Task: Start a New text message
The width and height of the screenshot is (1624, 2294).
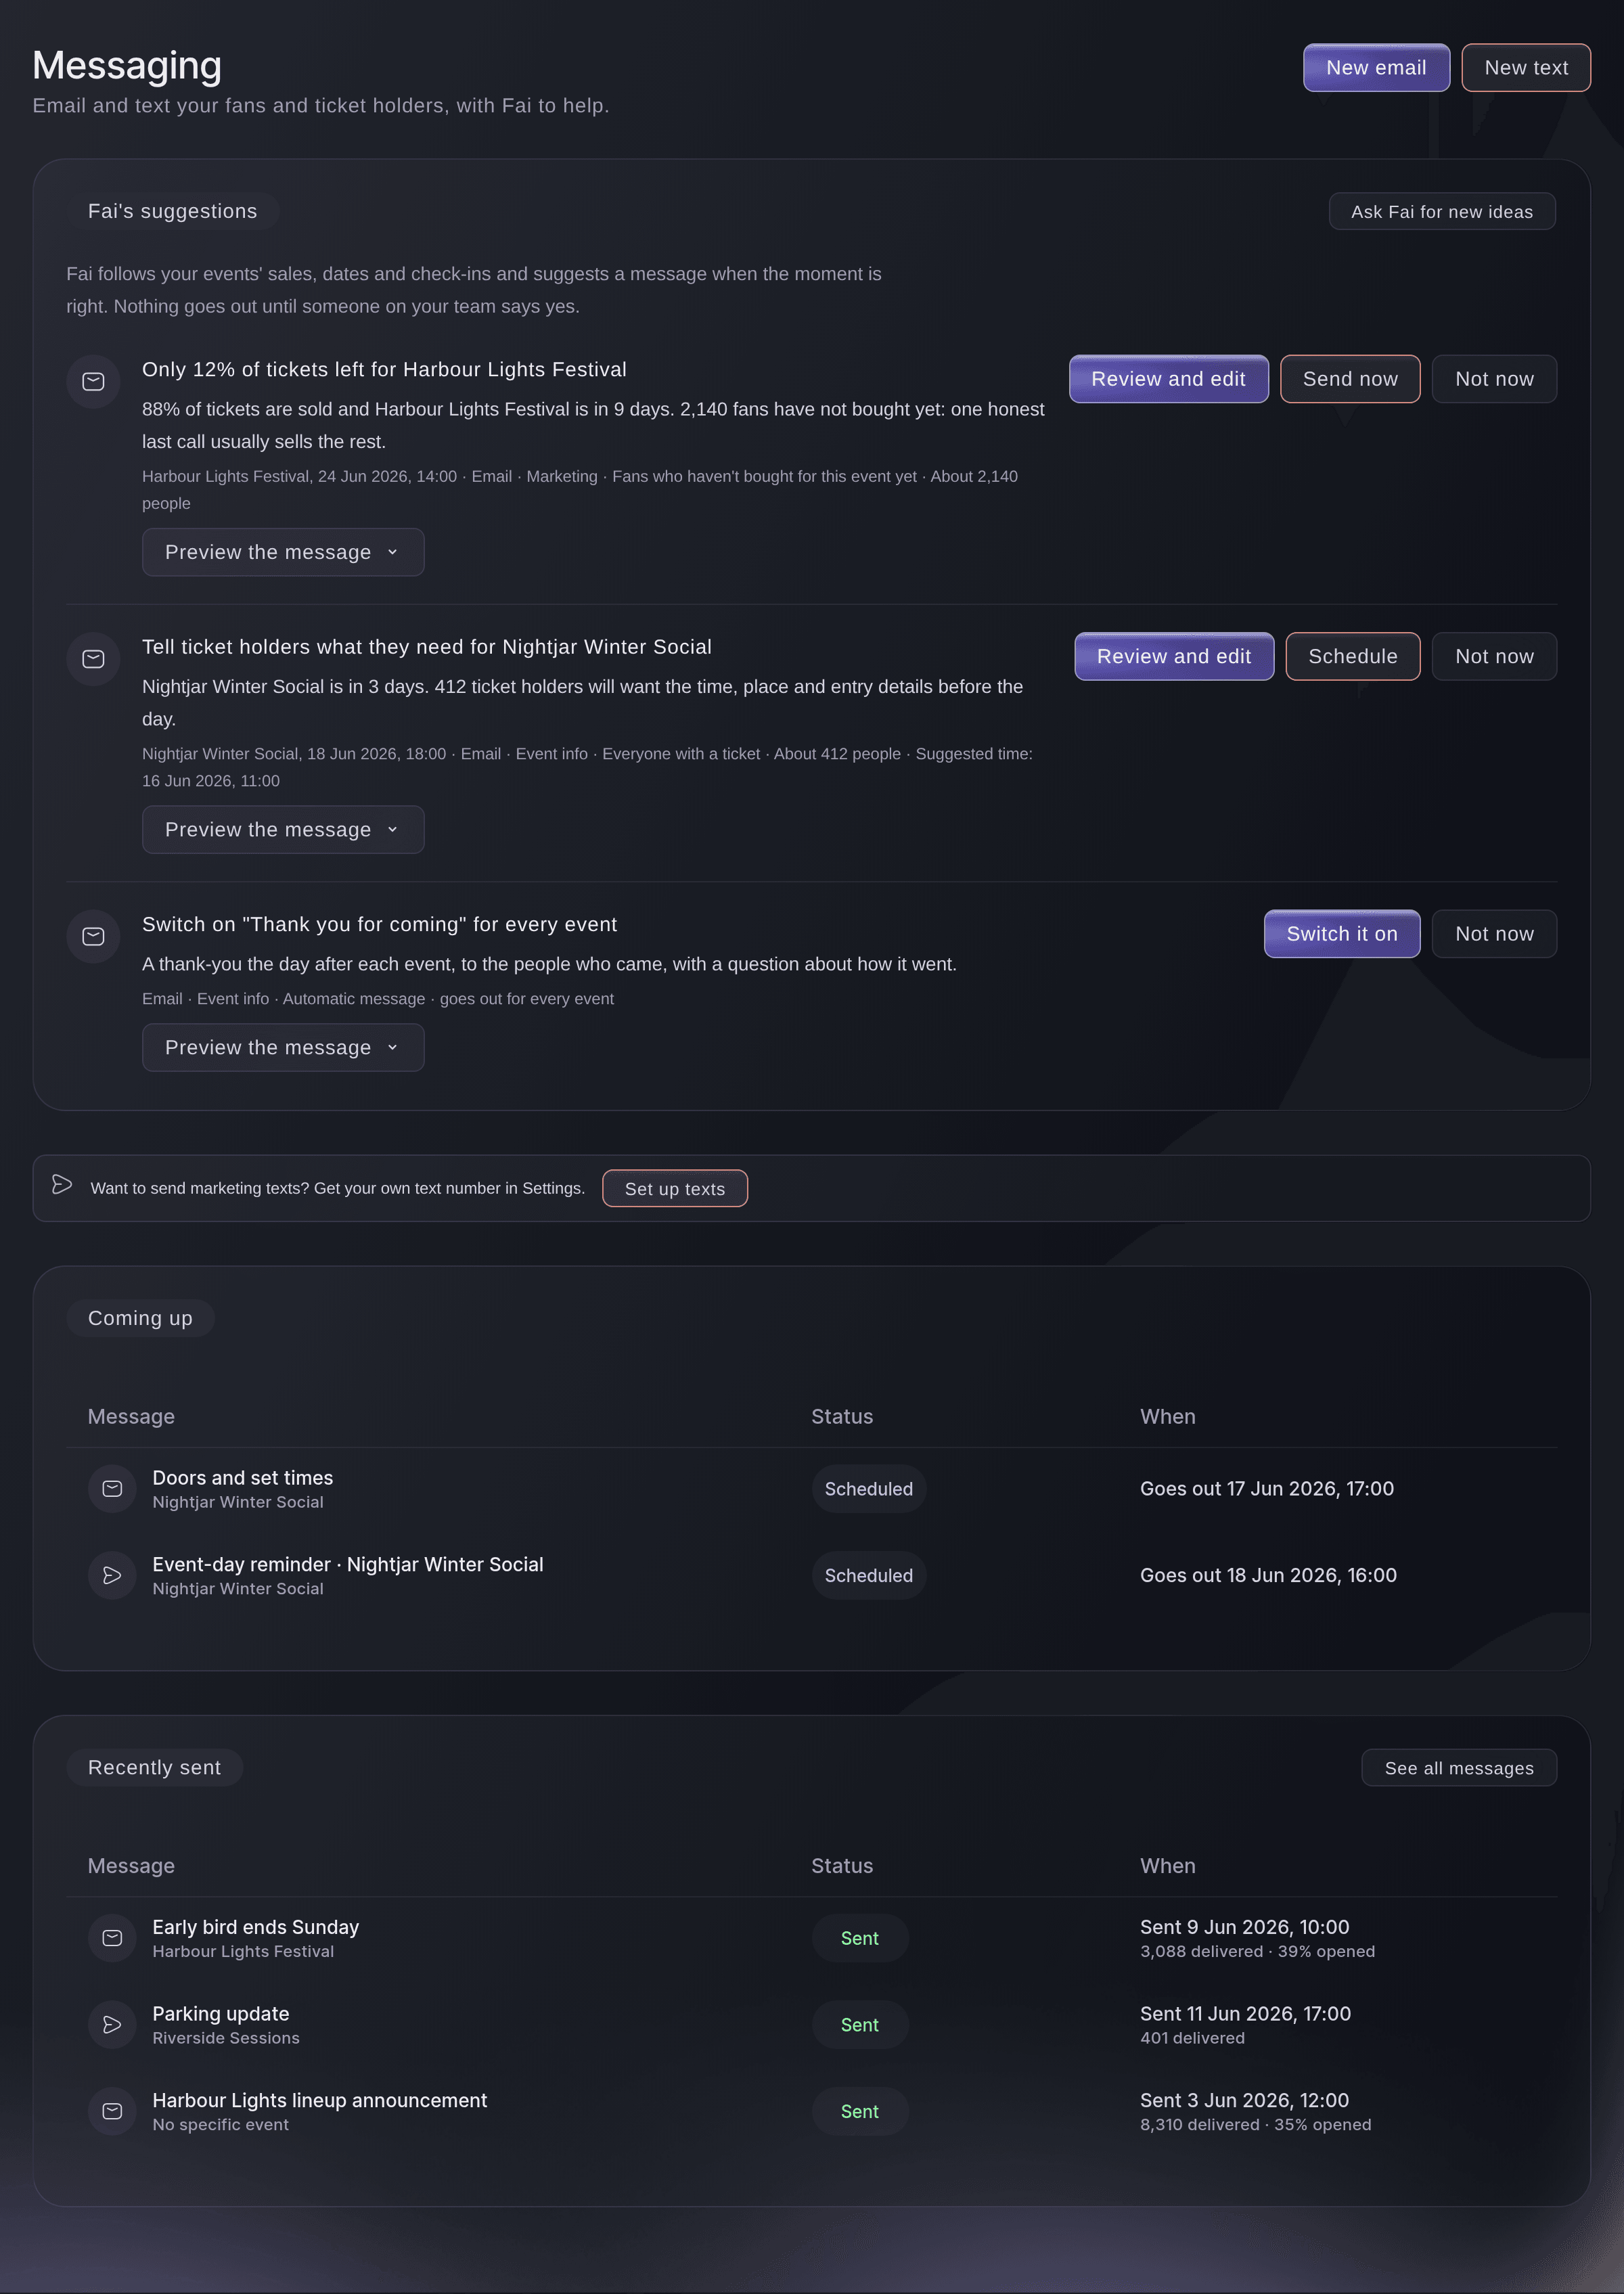Action: [x=1526, y=68]
